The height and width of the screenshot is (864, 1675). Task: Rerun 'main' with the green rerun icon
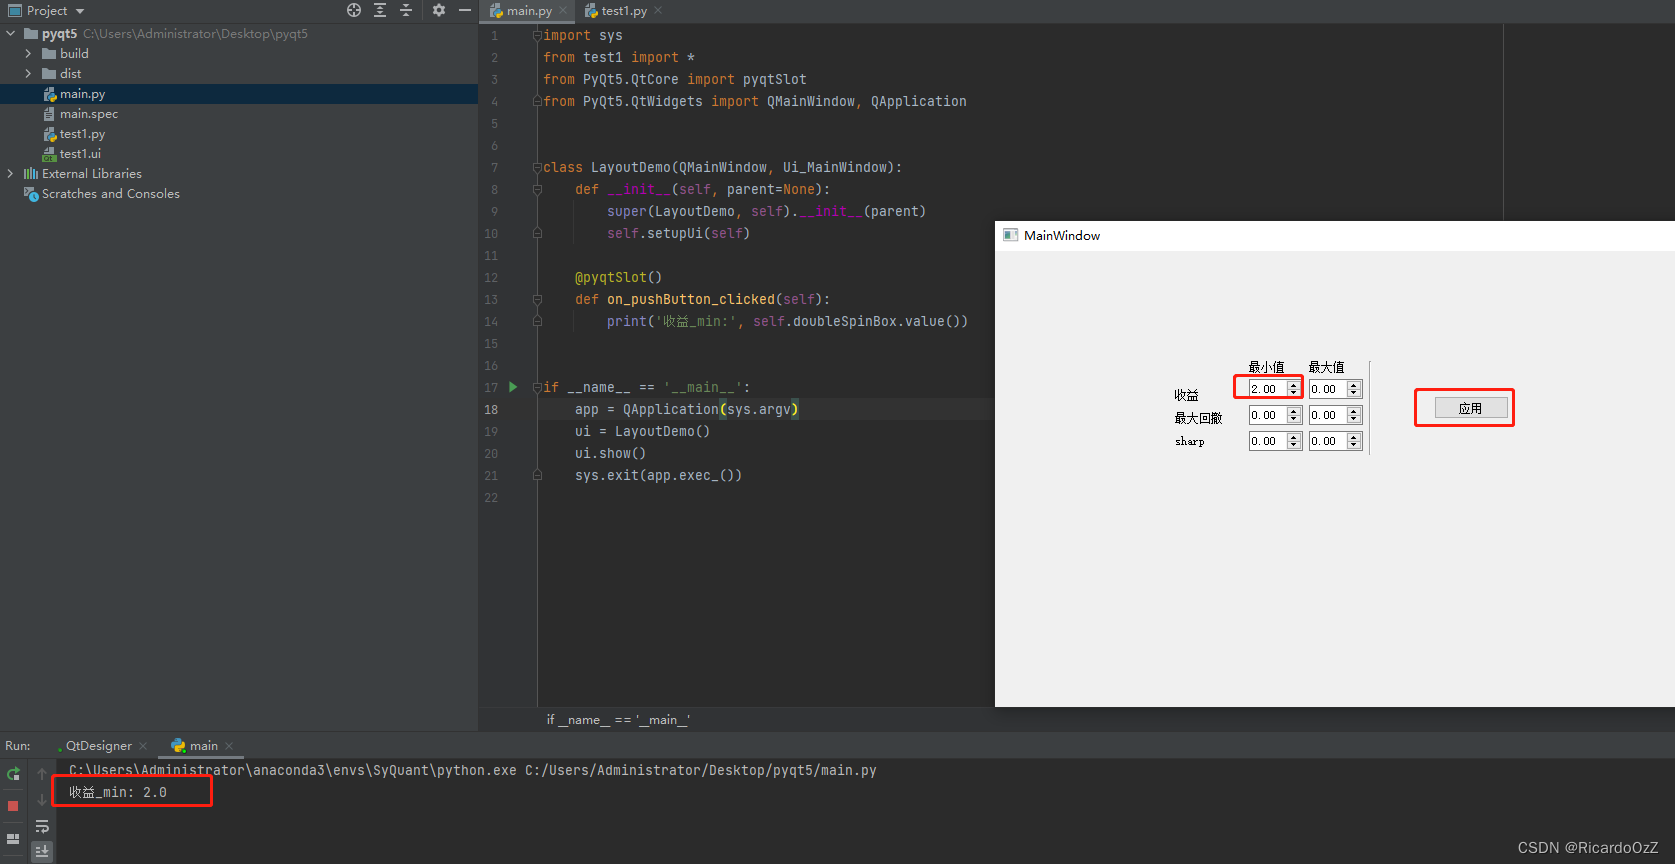(x=13, y=773)
